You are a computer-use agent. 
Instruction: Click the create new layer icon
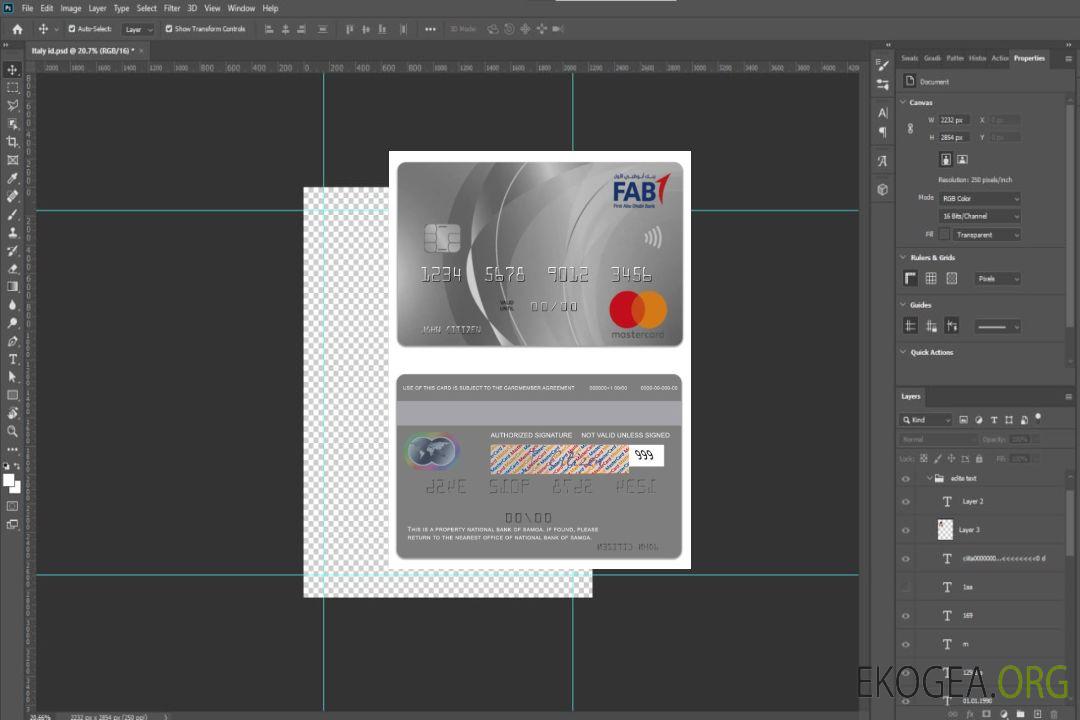(1037, 714)
